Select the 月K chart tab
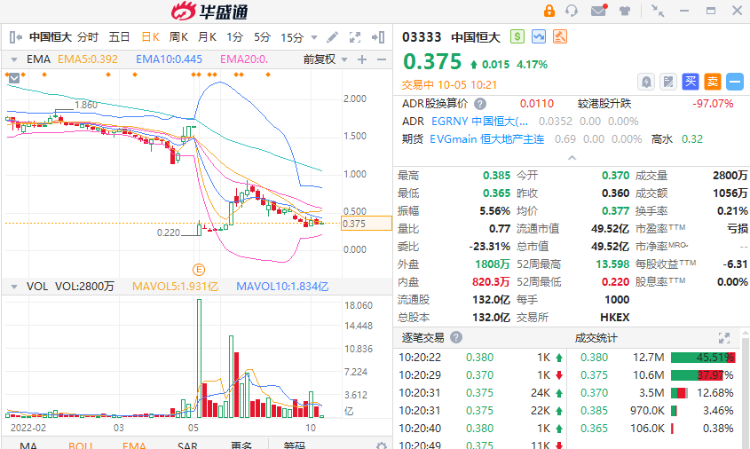 pyautogui.click(x=207, y=37)
